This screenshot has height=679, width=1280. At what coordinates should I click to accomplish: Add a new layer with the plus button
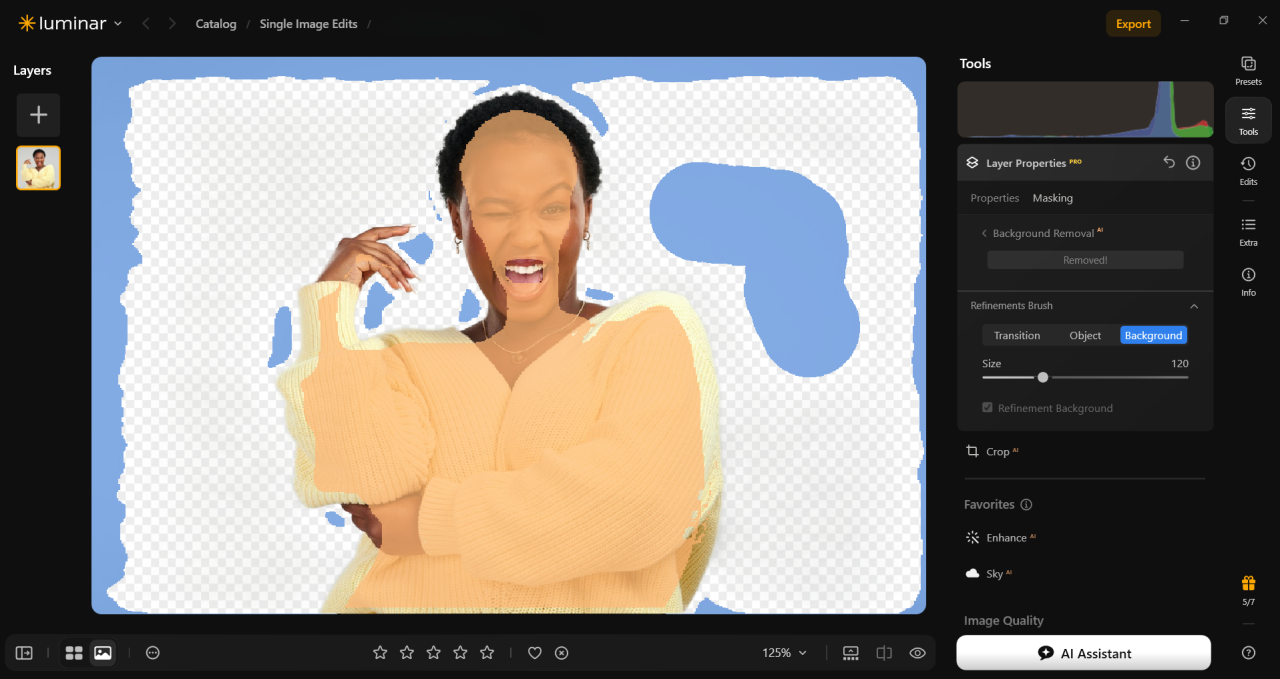click(38, 115)
